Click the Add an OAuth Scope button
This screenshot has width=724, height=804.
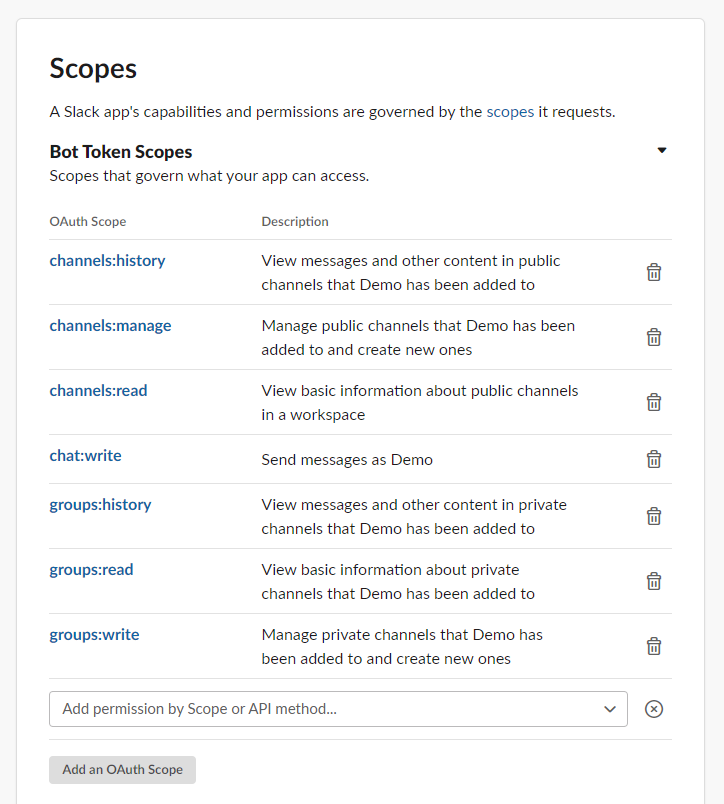tap(122, 770)
